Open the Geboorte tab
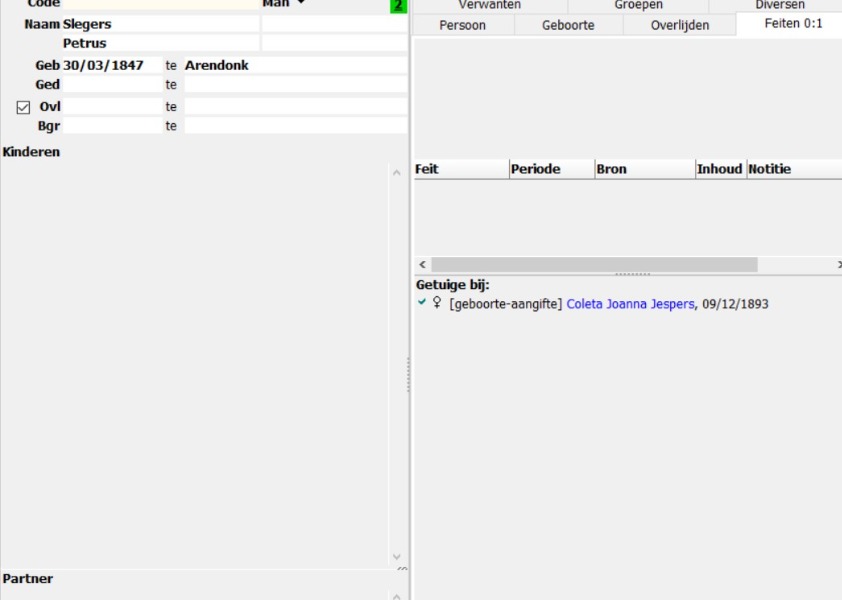The image size is (842, 600). pyautogui.click(x=568, y=25)
